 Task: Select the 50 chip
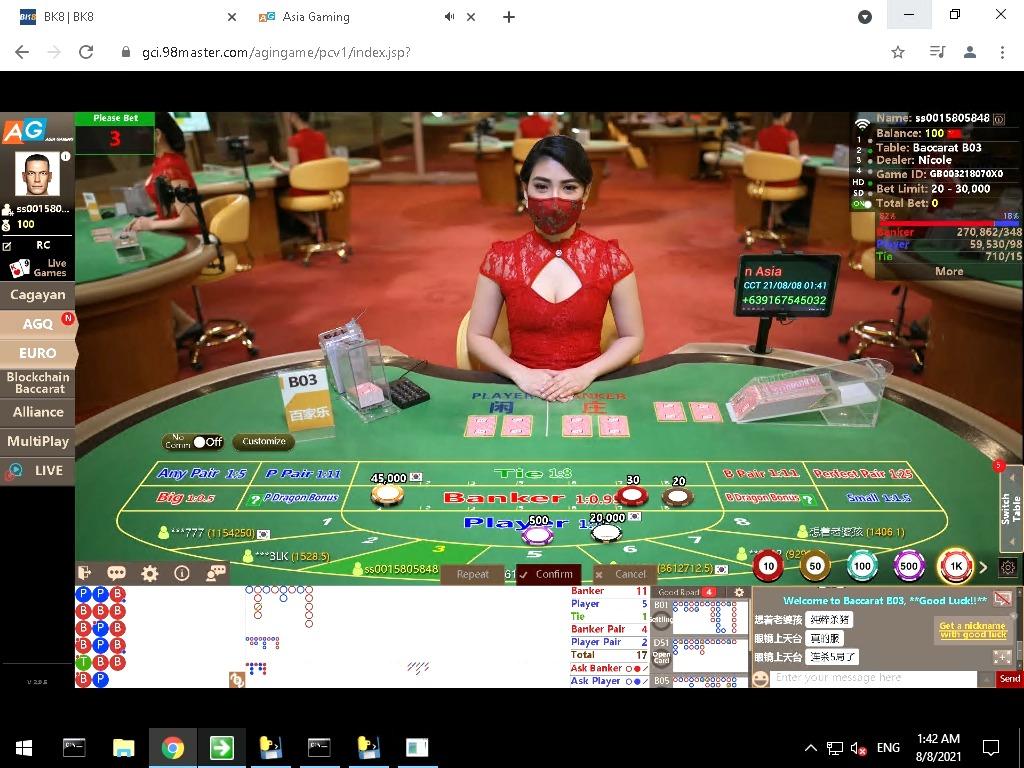tap(815, 566)
